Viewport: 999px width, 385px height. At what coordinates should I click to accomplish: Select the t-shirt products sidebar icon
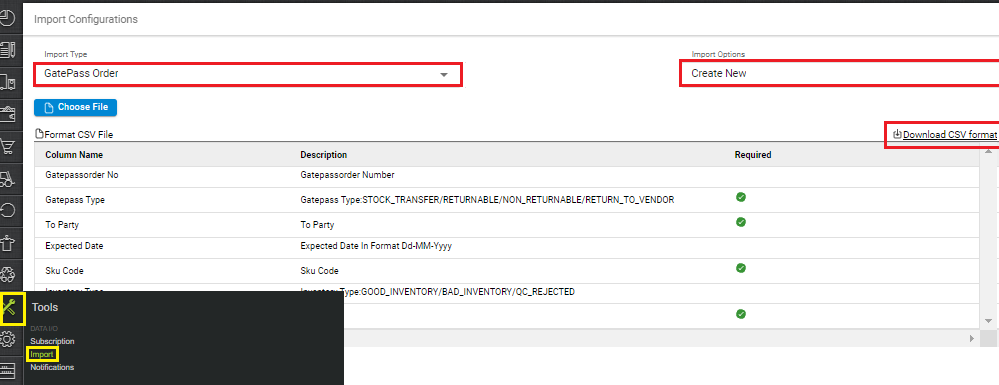(8, 243)
